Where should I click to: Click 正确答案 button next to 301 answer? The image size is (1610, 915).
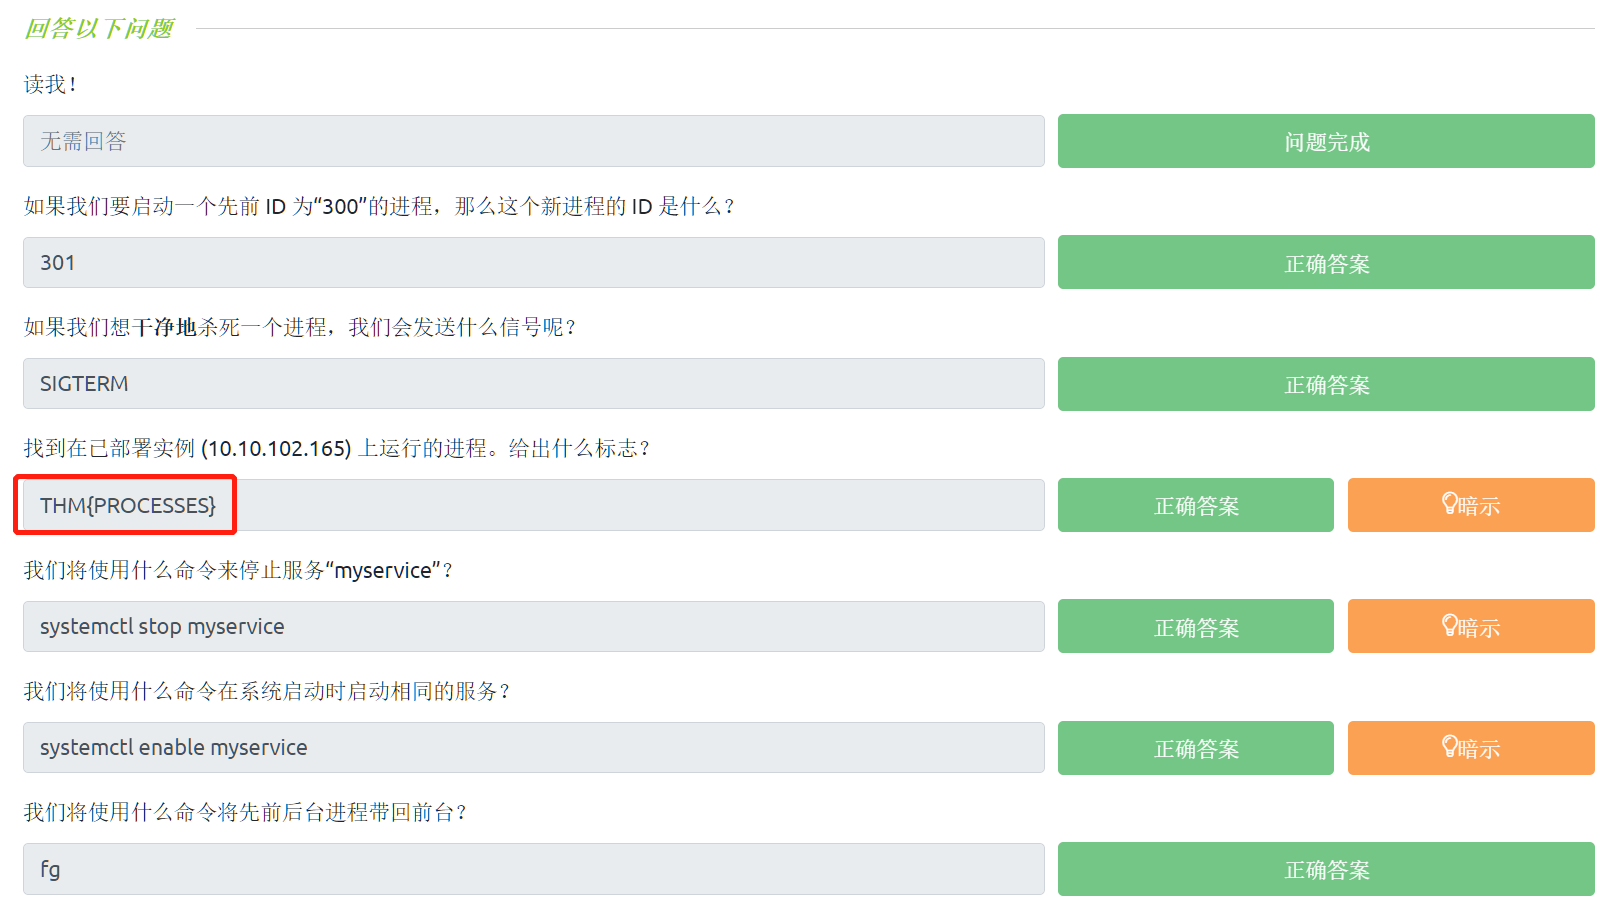tap(1325, 263)
